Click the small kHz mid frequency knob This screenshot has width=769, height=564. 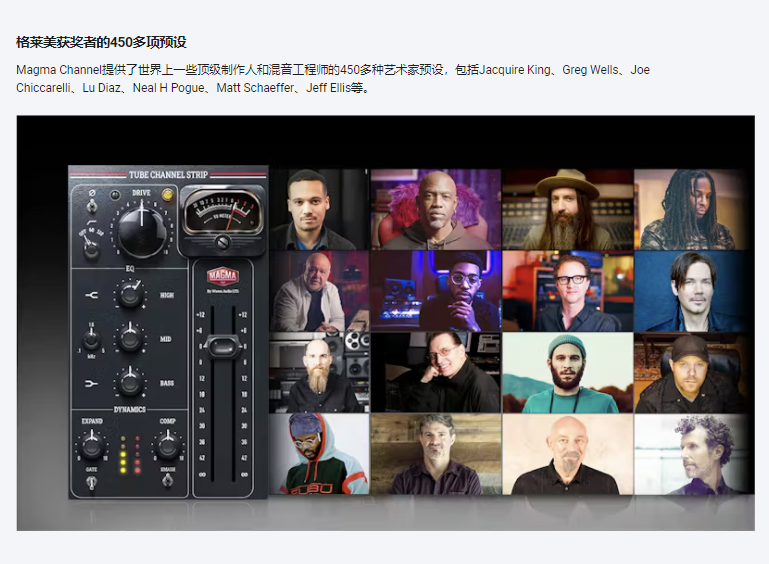tap(91, 339)
